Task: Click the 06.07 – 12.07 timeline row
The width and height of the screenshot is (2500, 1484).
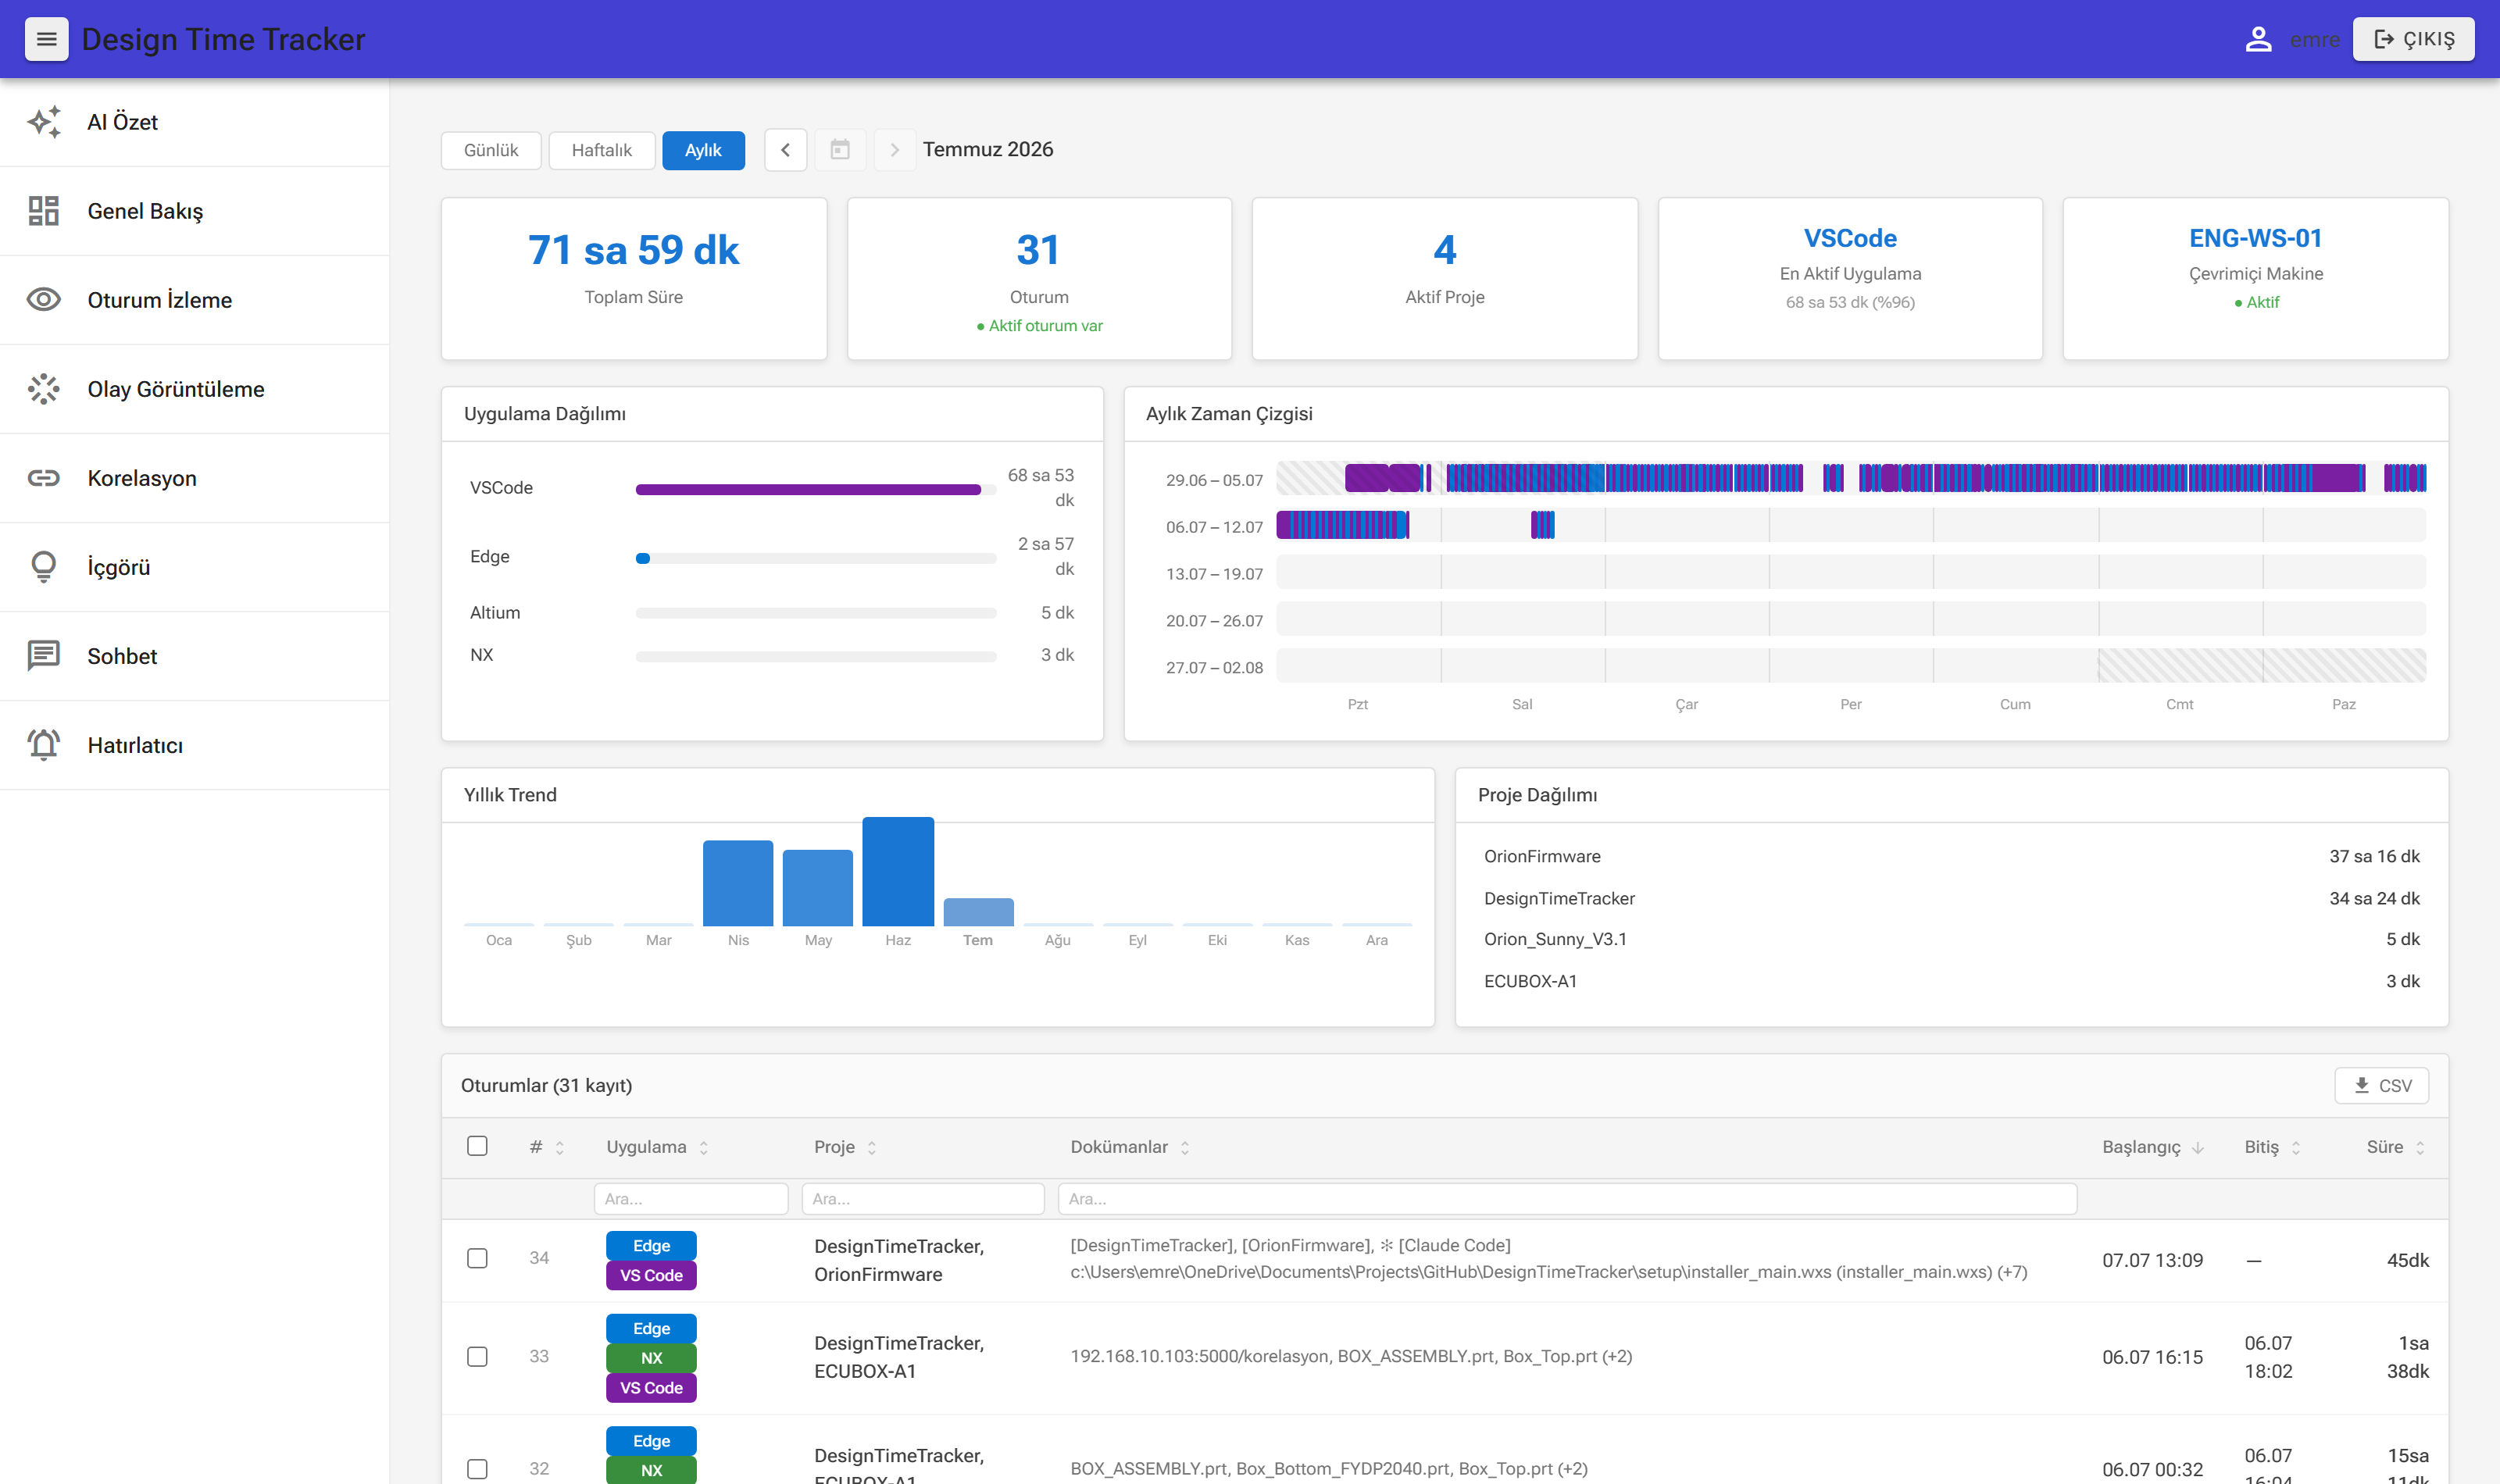Action: click(1851, 525)
